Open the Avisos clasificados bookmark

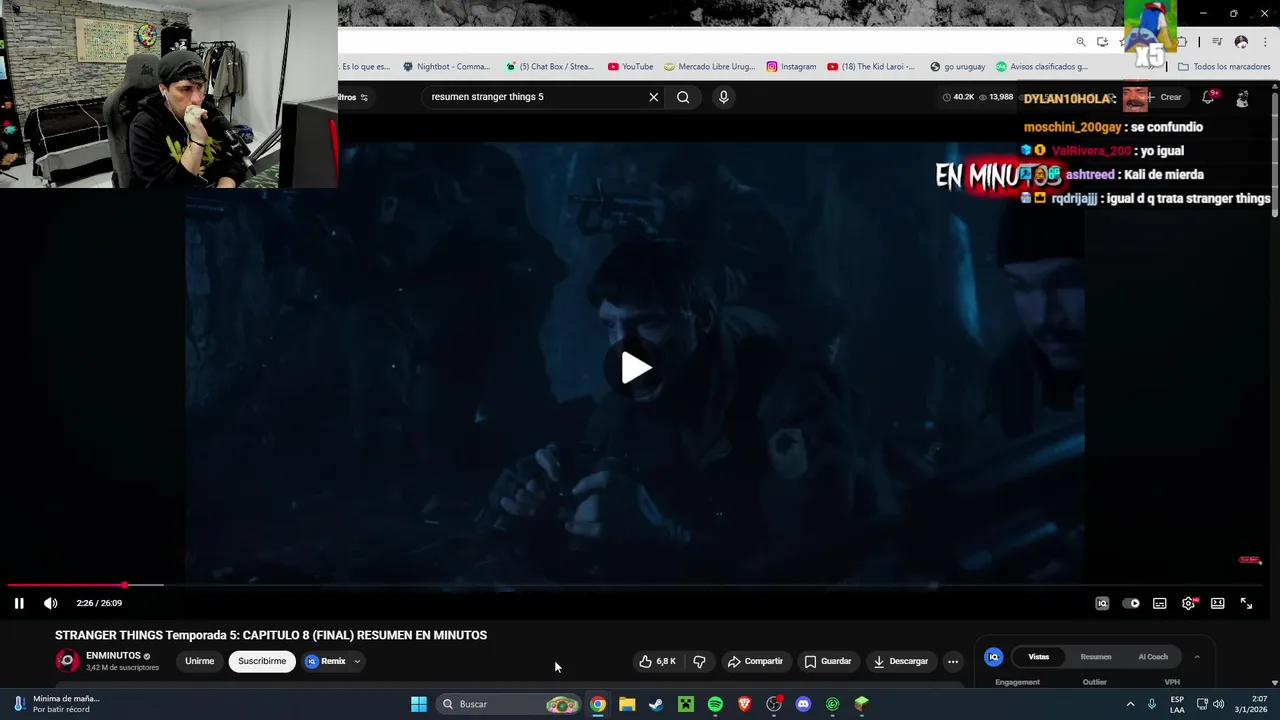coord(1041,67)
